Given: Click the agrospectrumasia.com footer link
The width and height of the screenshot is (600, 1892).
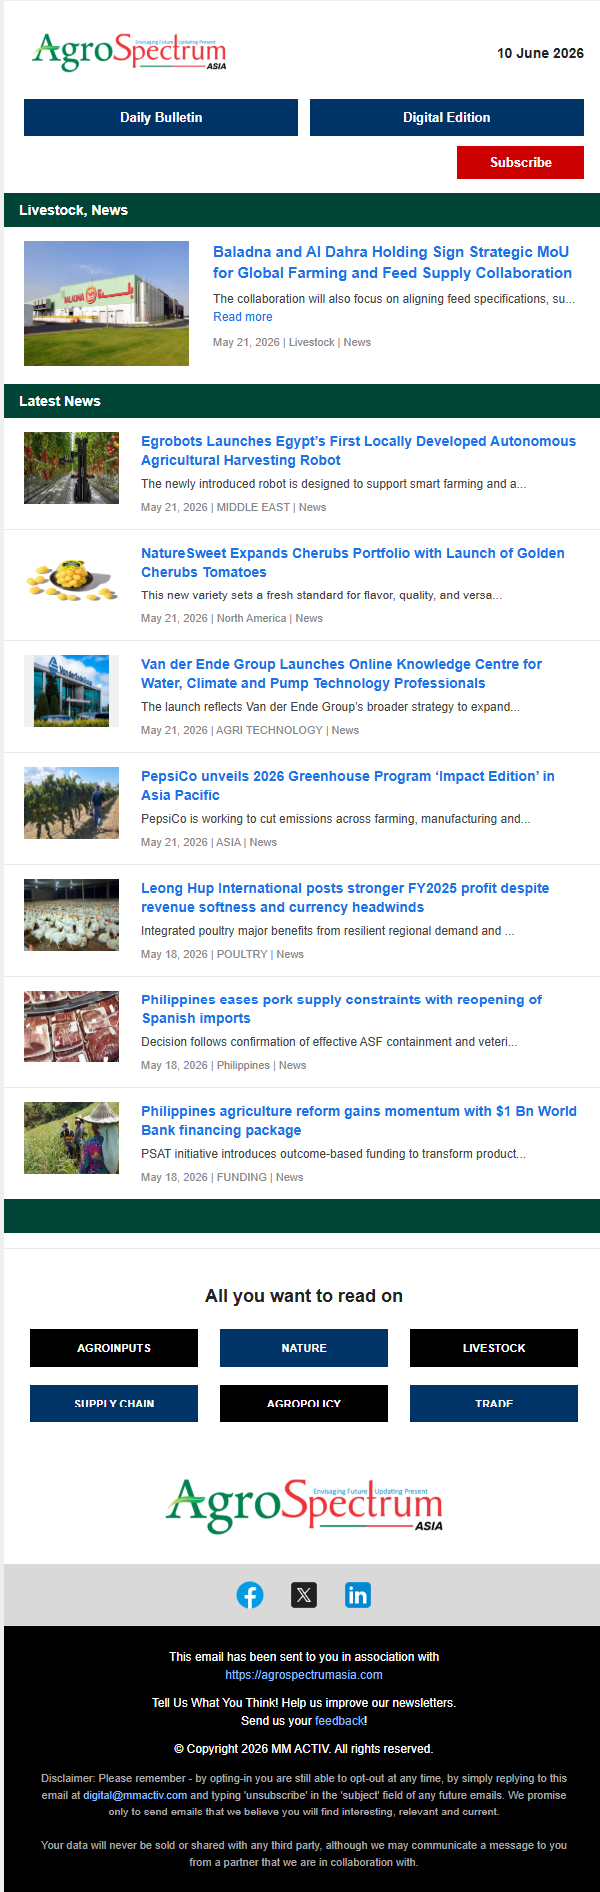Looking at the screenshot, I should pyautogui.click(x=304, y=1675).
